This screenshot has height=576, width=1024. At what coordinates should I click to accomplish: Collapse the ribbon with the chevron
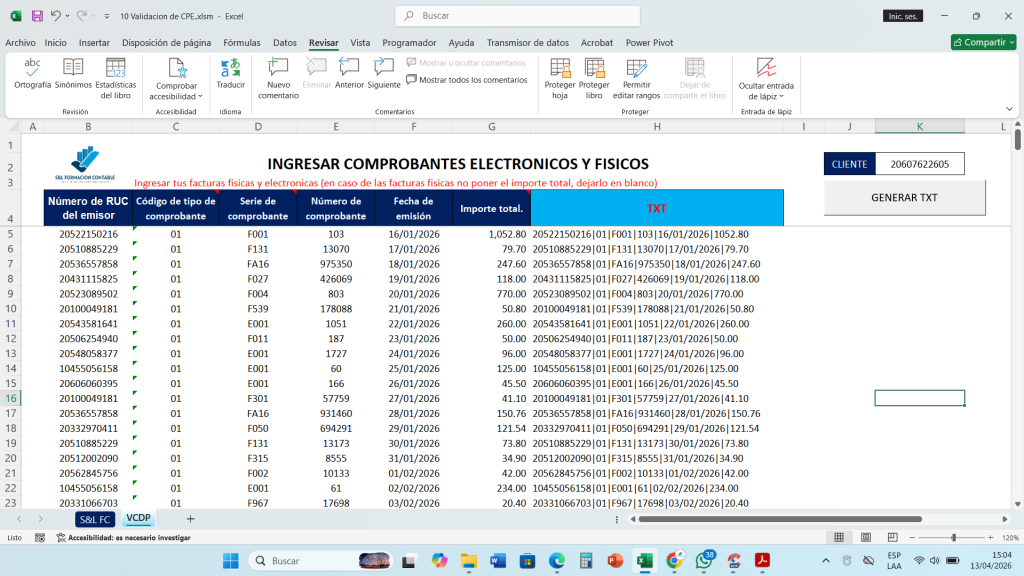click(x=1009, y=110)
